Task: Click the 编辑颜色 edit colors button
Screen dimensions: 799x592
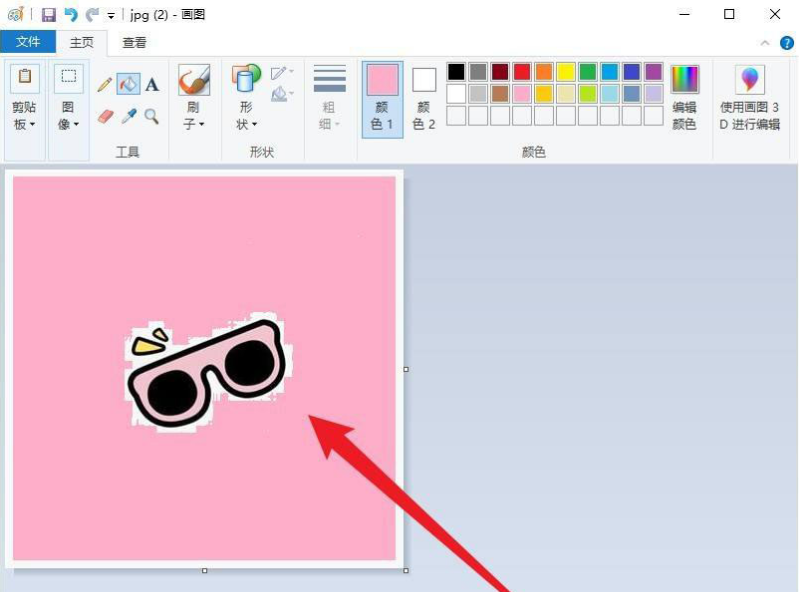Action: click(x=684, y=99)
